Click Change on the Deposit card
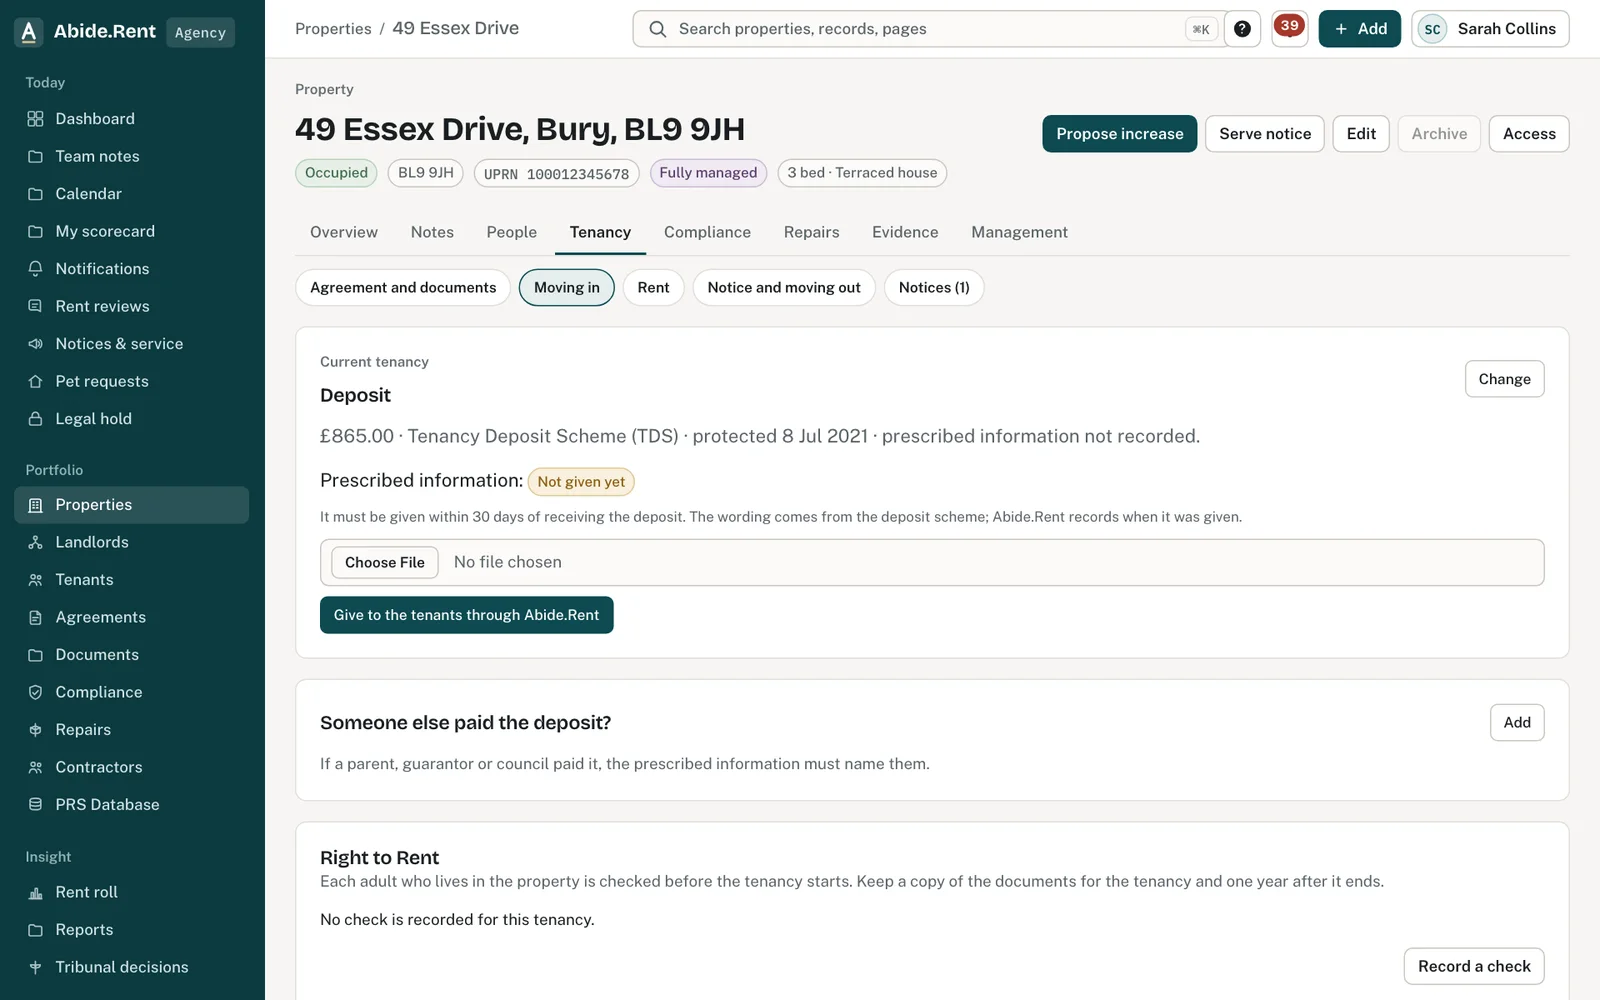 pos(1504,379)
